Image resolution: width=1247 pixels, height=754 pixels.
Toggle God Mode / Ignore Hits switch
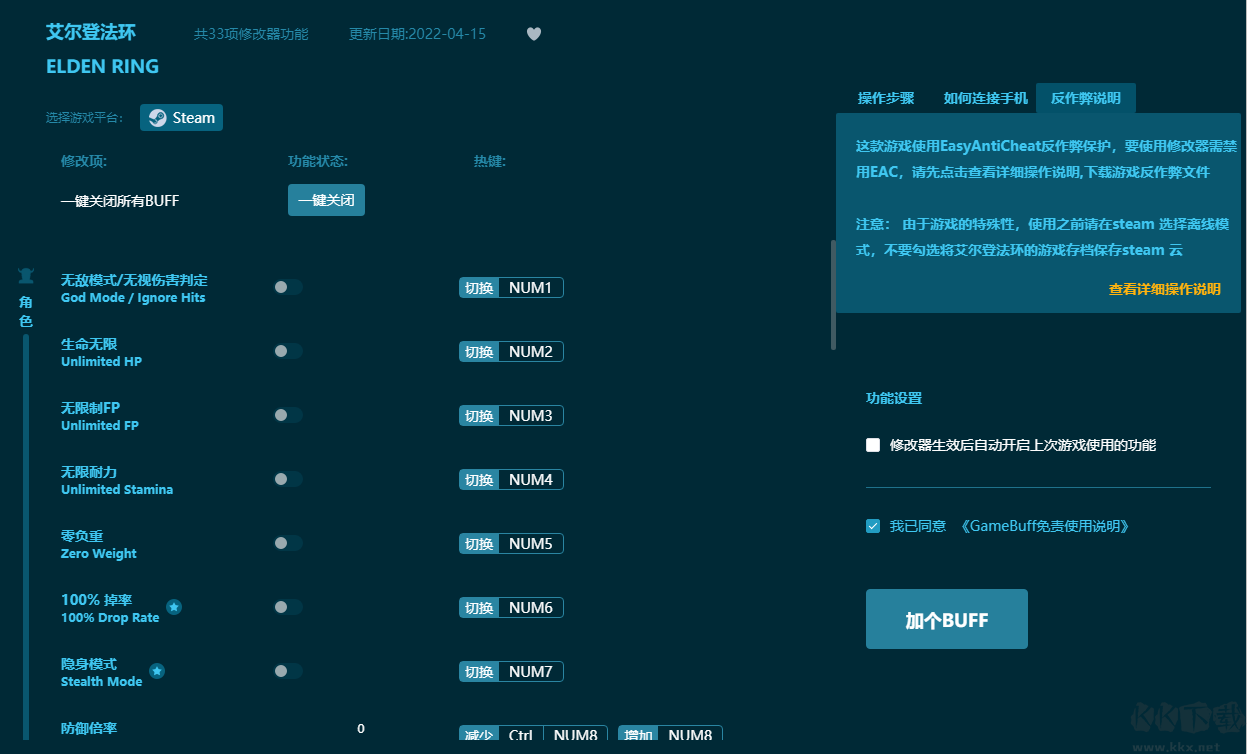point(288,287)
